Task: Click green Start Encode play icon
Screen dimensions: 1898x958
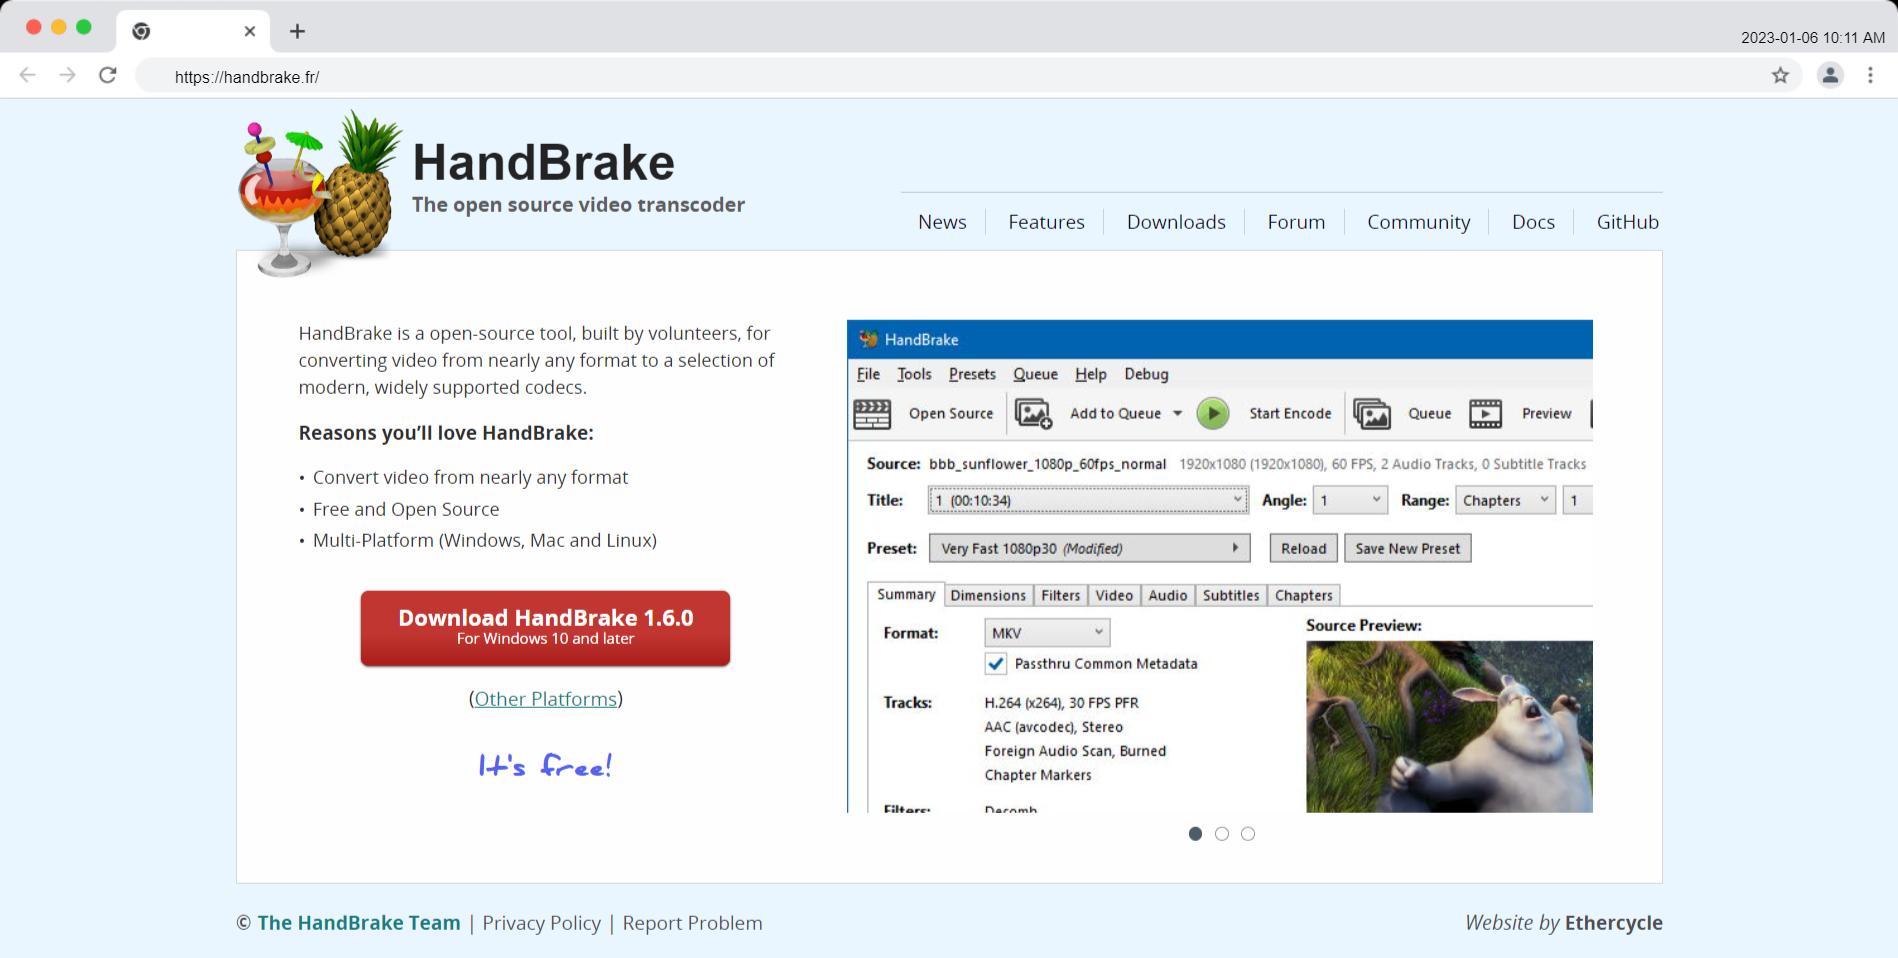Action: (x=1213, y=413)
